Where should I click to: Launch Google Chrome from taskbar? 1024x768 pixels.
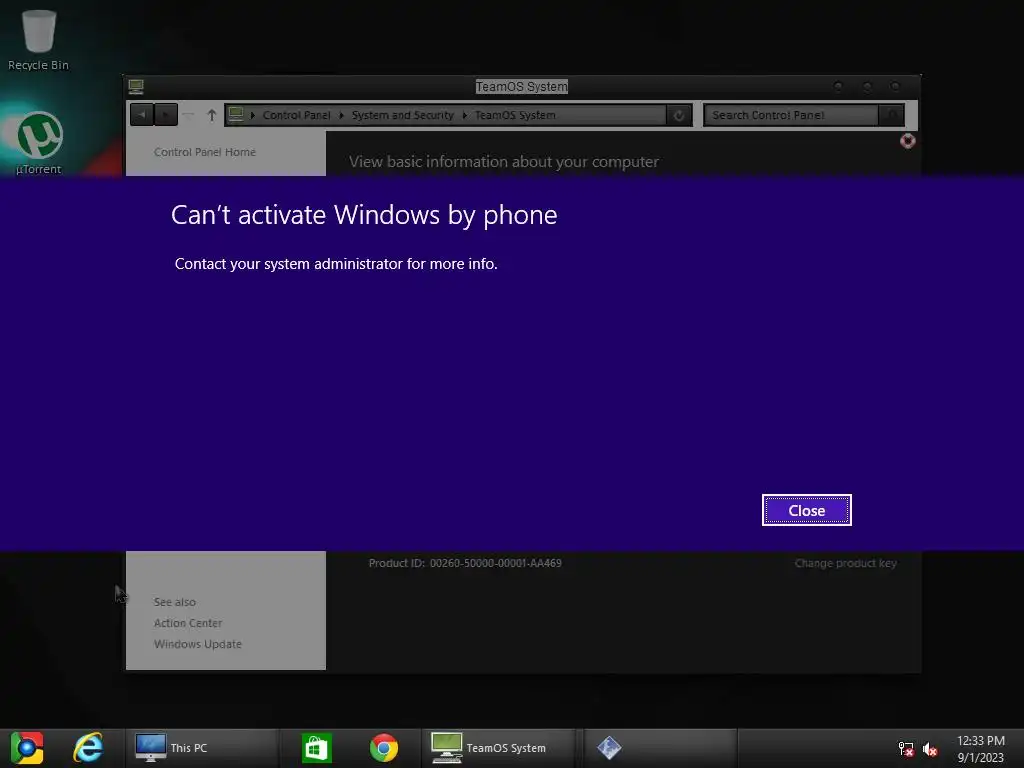click(383, 748)
